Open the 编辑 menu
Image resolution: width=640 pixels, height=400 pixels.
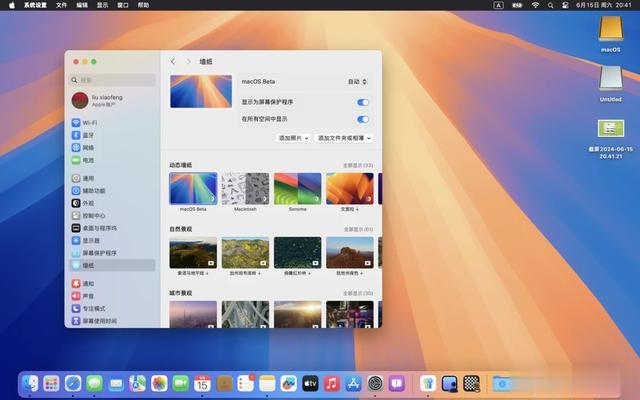82,5
